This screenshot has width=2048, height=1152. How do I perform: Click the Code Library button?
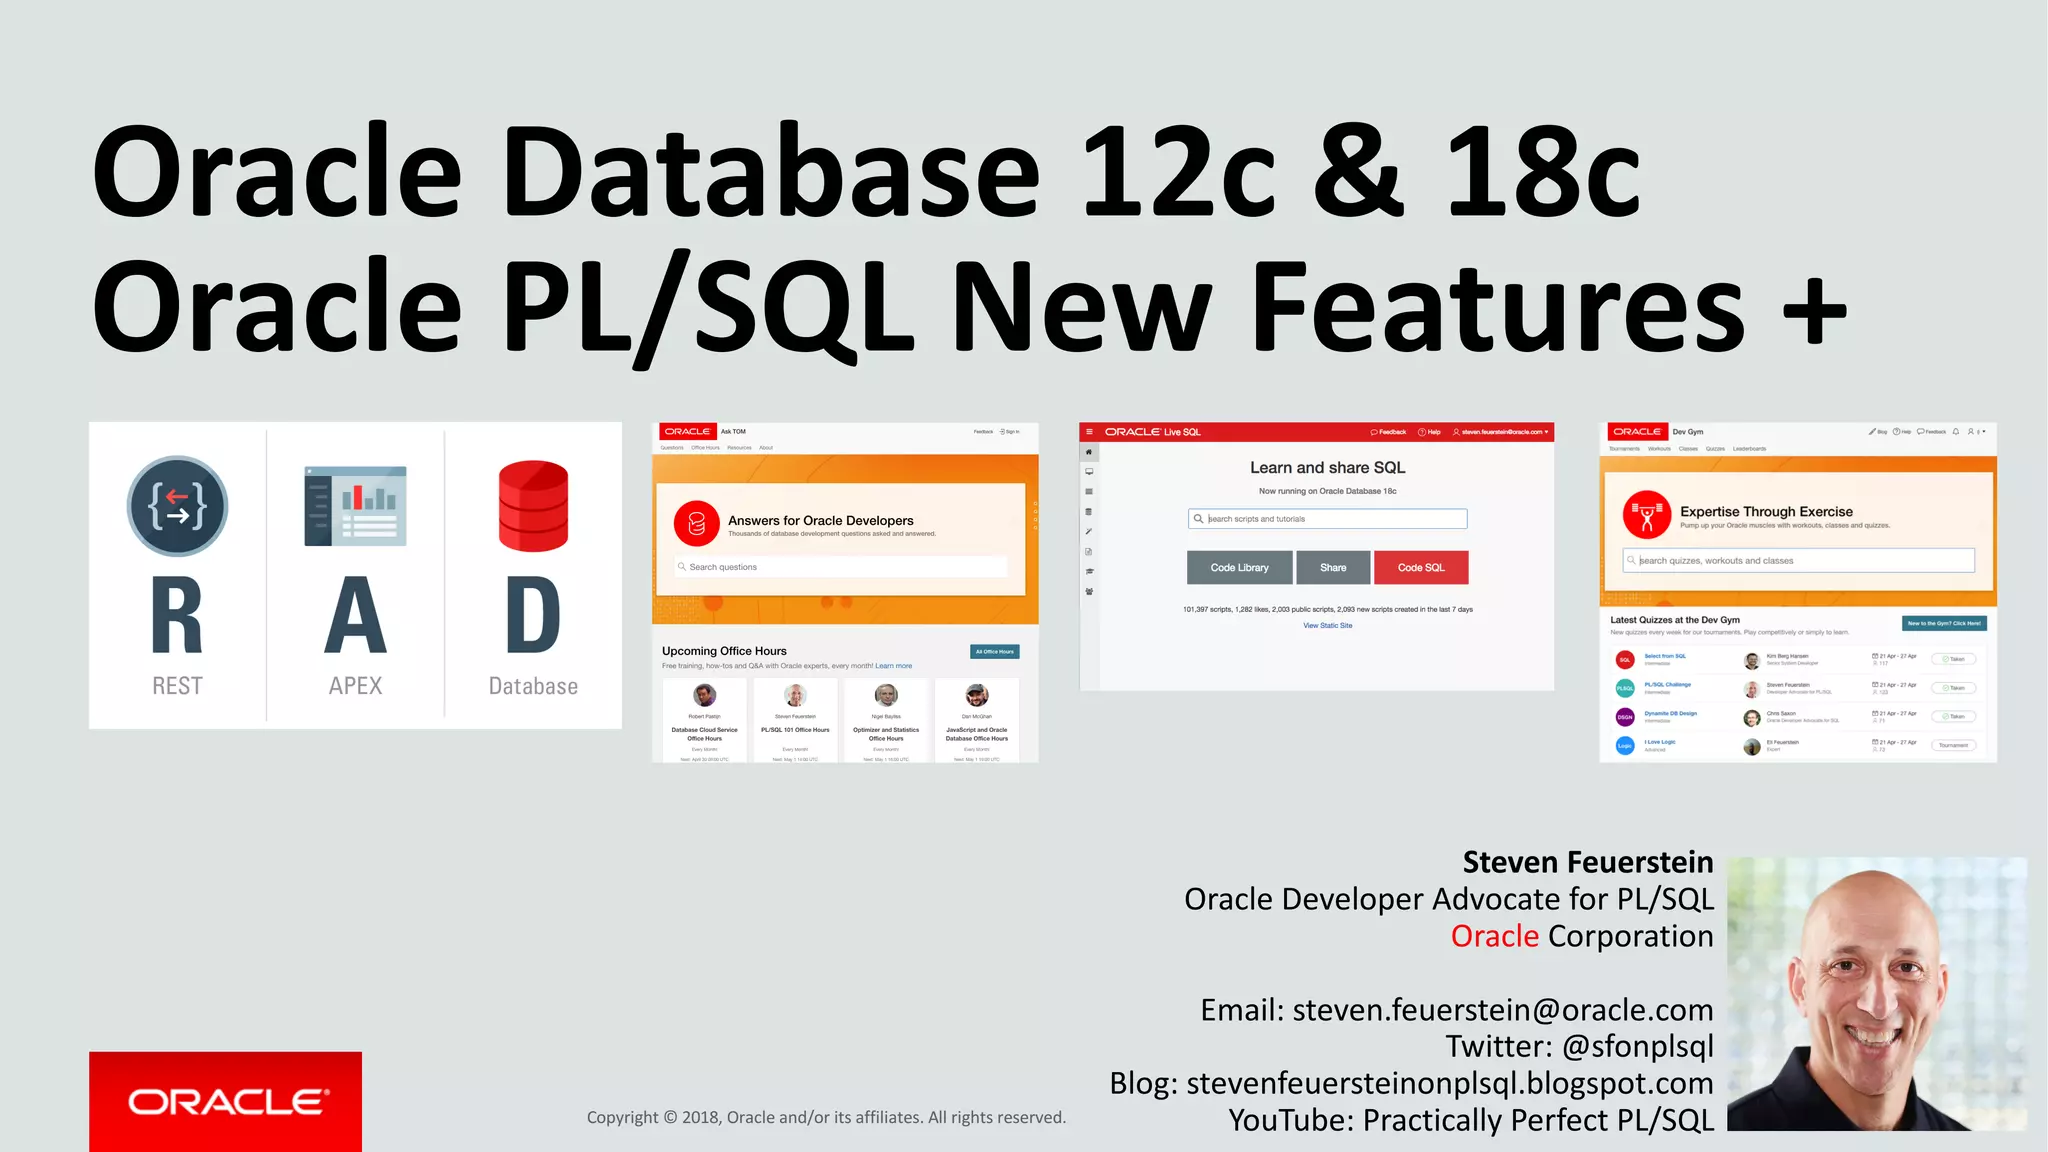[x=1239, y=567]
